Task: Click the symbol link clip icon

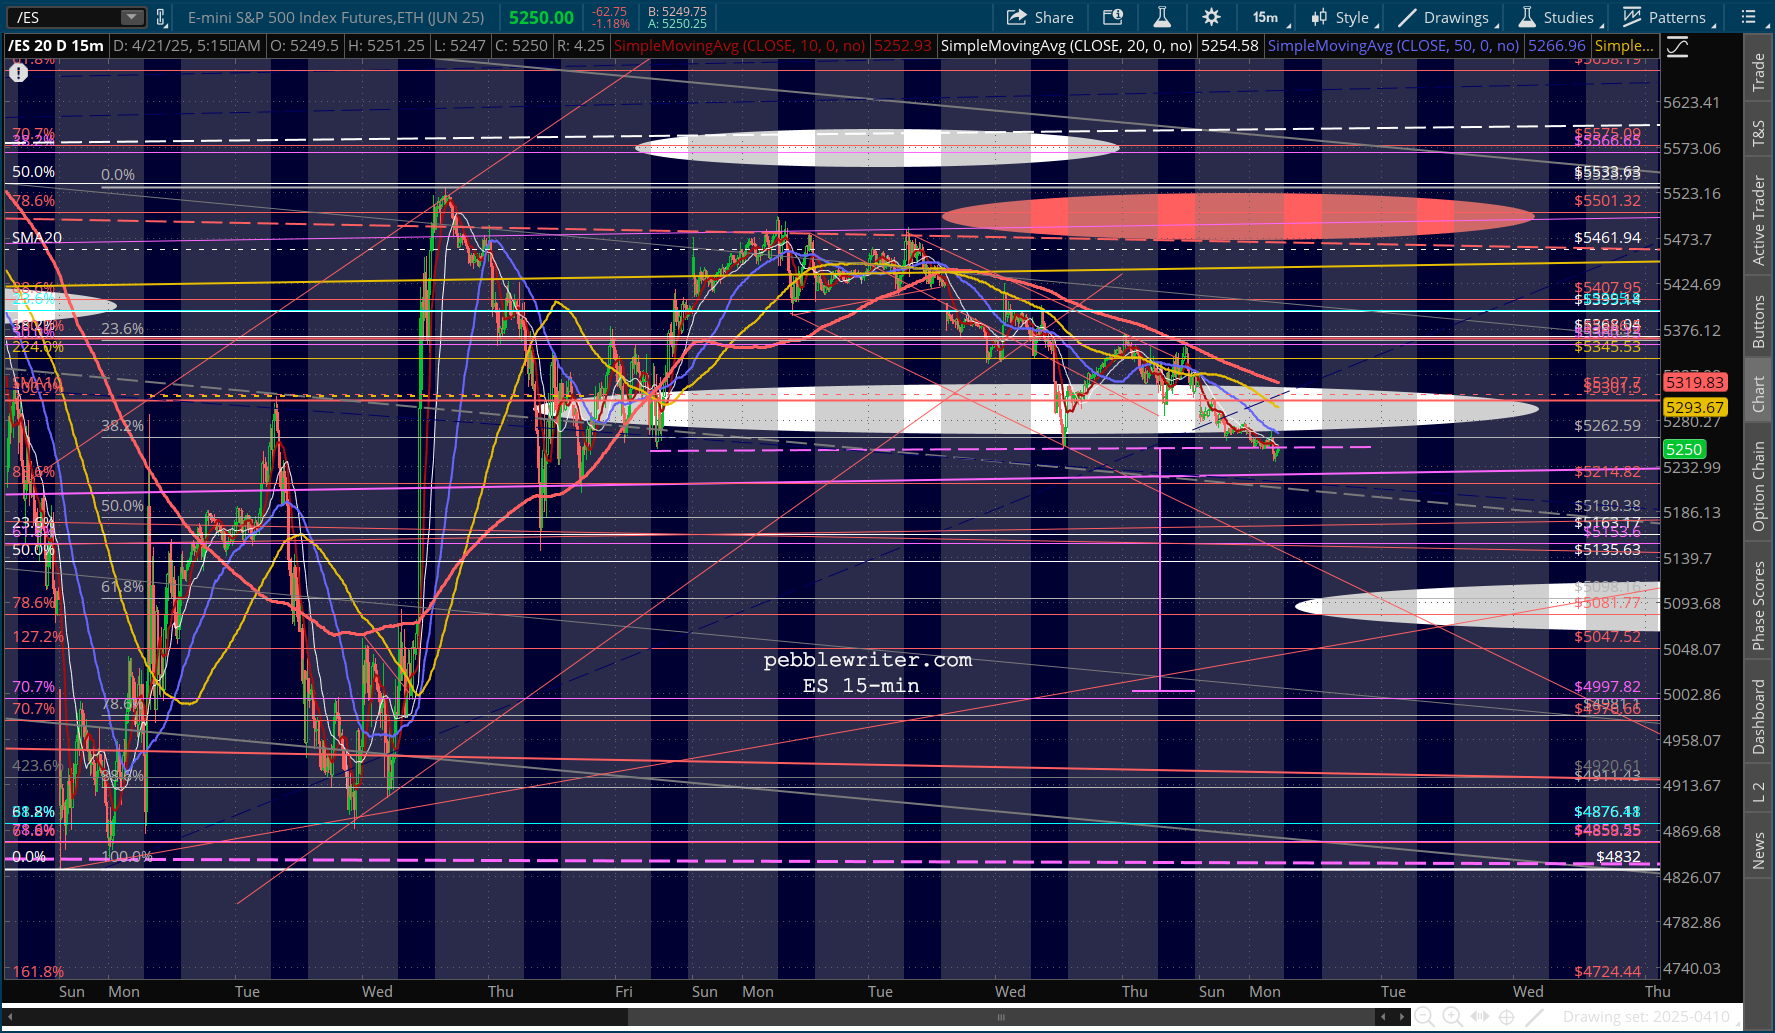Action: pyautogui.click(x=160, y=17)
